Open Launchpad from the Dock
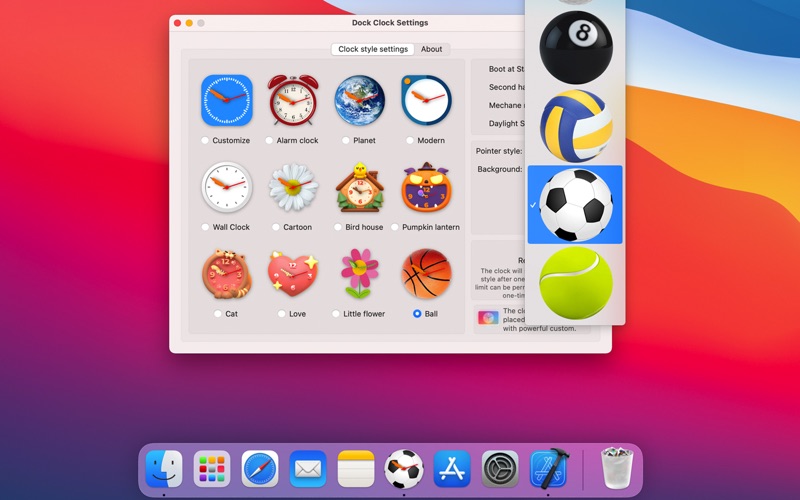The height and width of the screenshot is (500, 800). coord(212,469)
